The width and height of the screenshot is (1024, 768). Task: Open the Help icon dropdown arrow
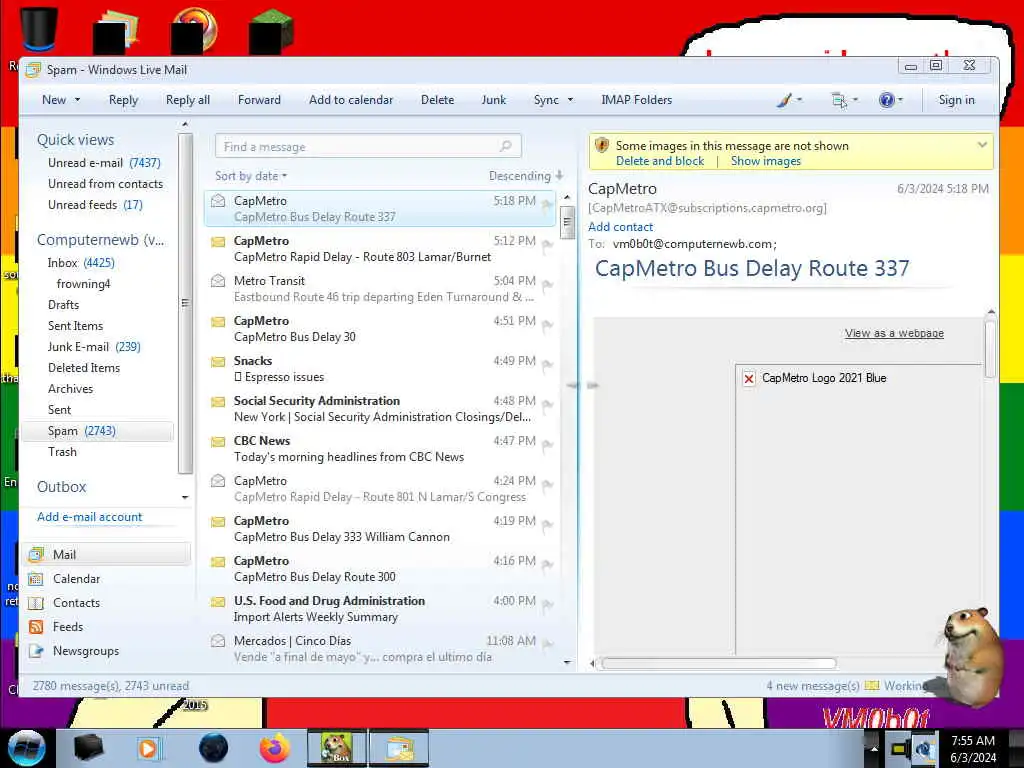(x=901, y=100)
